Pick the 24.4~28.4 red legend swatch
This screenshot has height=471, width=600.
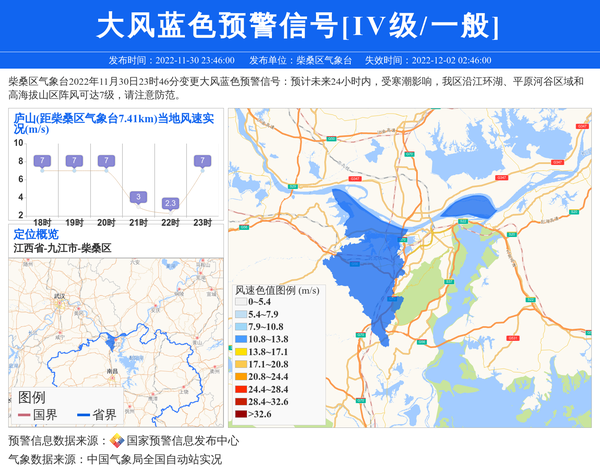[240, 389]
